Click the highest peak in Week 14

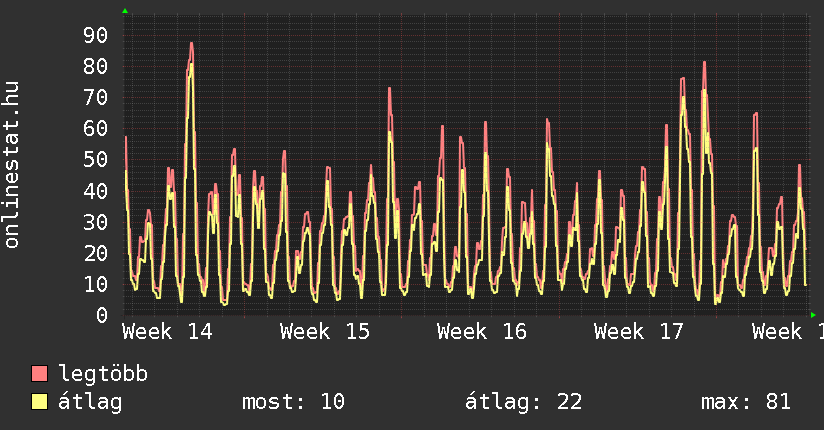(x=191, y=44)
